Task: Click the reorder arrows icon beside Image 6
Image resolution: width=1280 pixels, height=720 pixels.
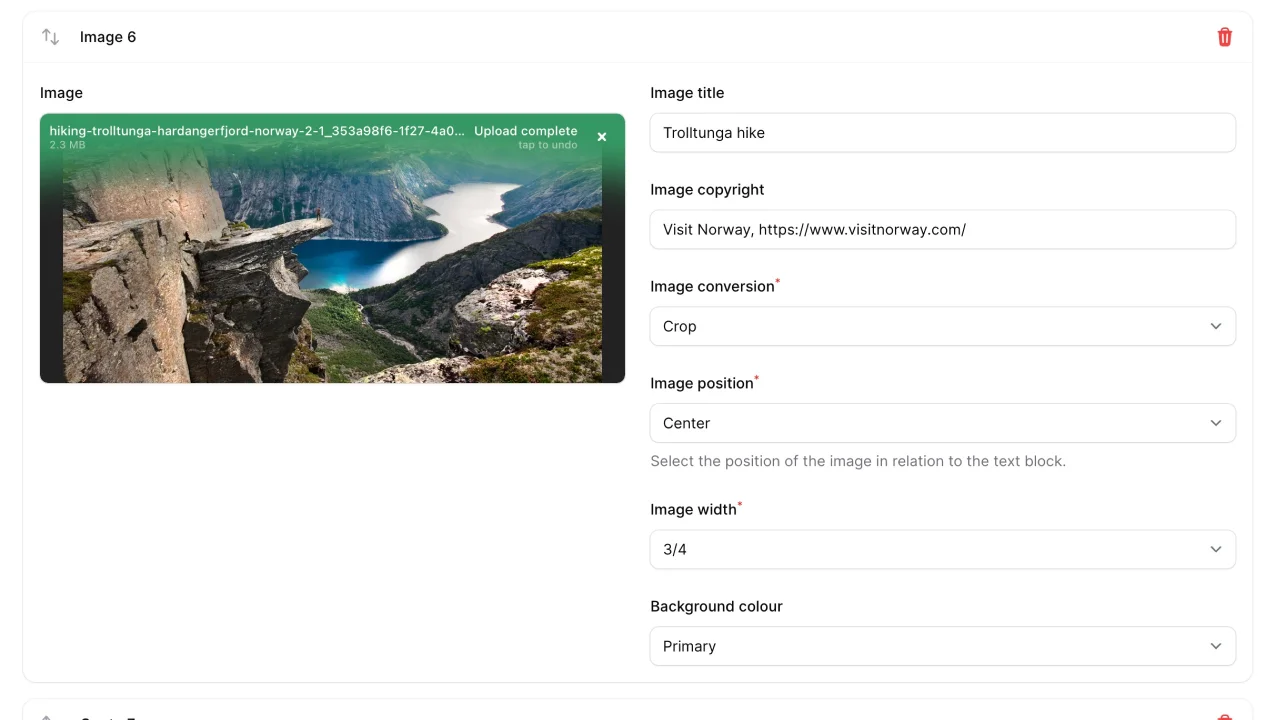Action: 50,36
